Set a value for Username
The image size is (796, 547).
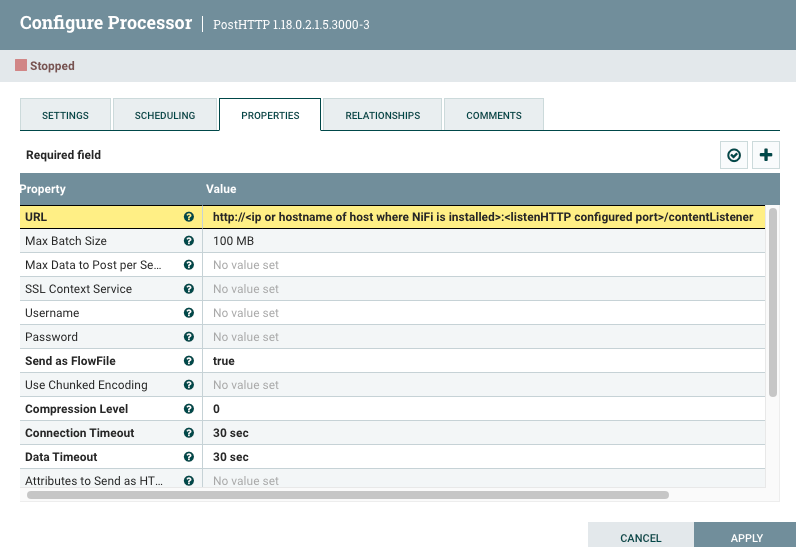click(484, 313)
